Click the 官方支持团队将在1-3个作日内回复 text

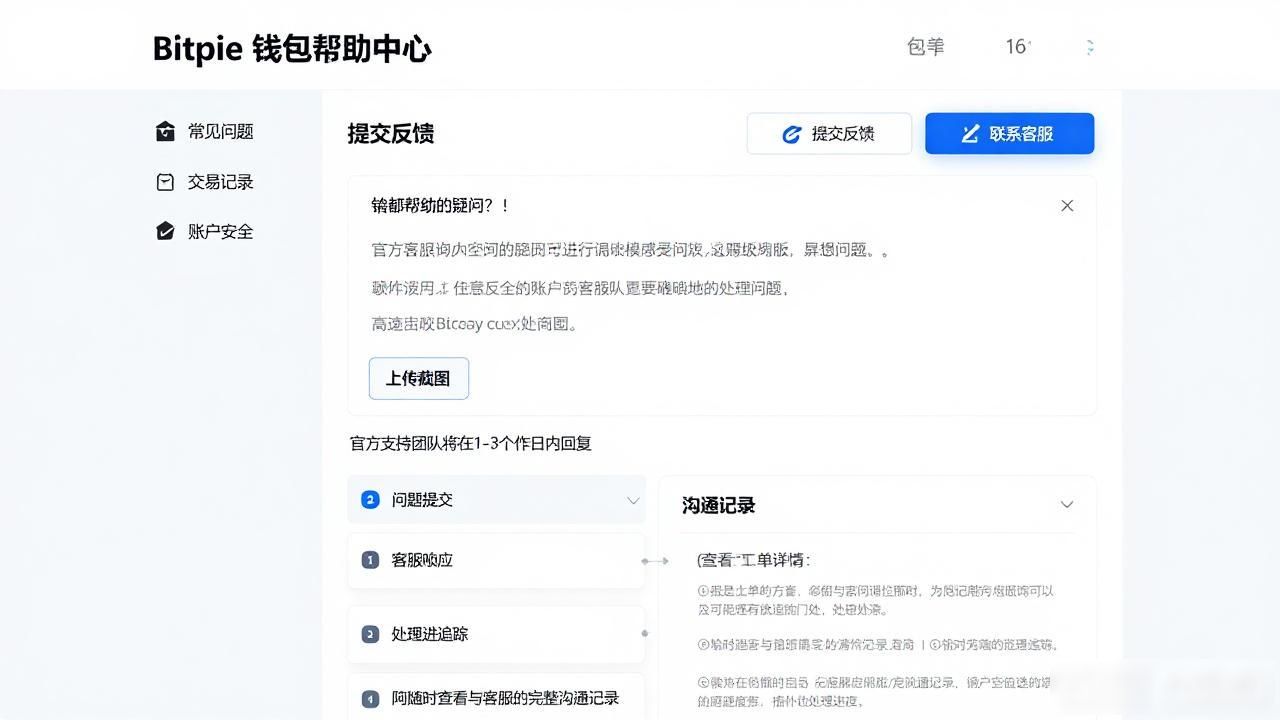click(x=471, y=443)
